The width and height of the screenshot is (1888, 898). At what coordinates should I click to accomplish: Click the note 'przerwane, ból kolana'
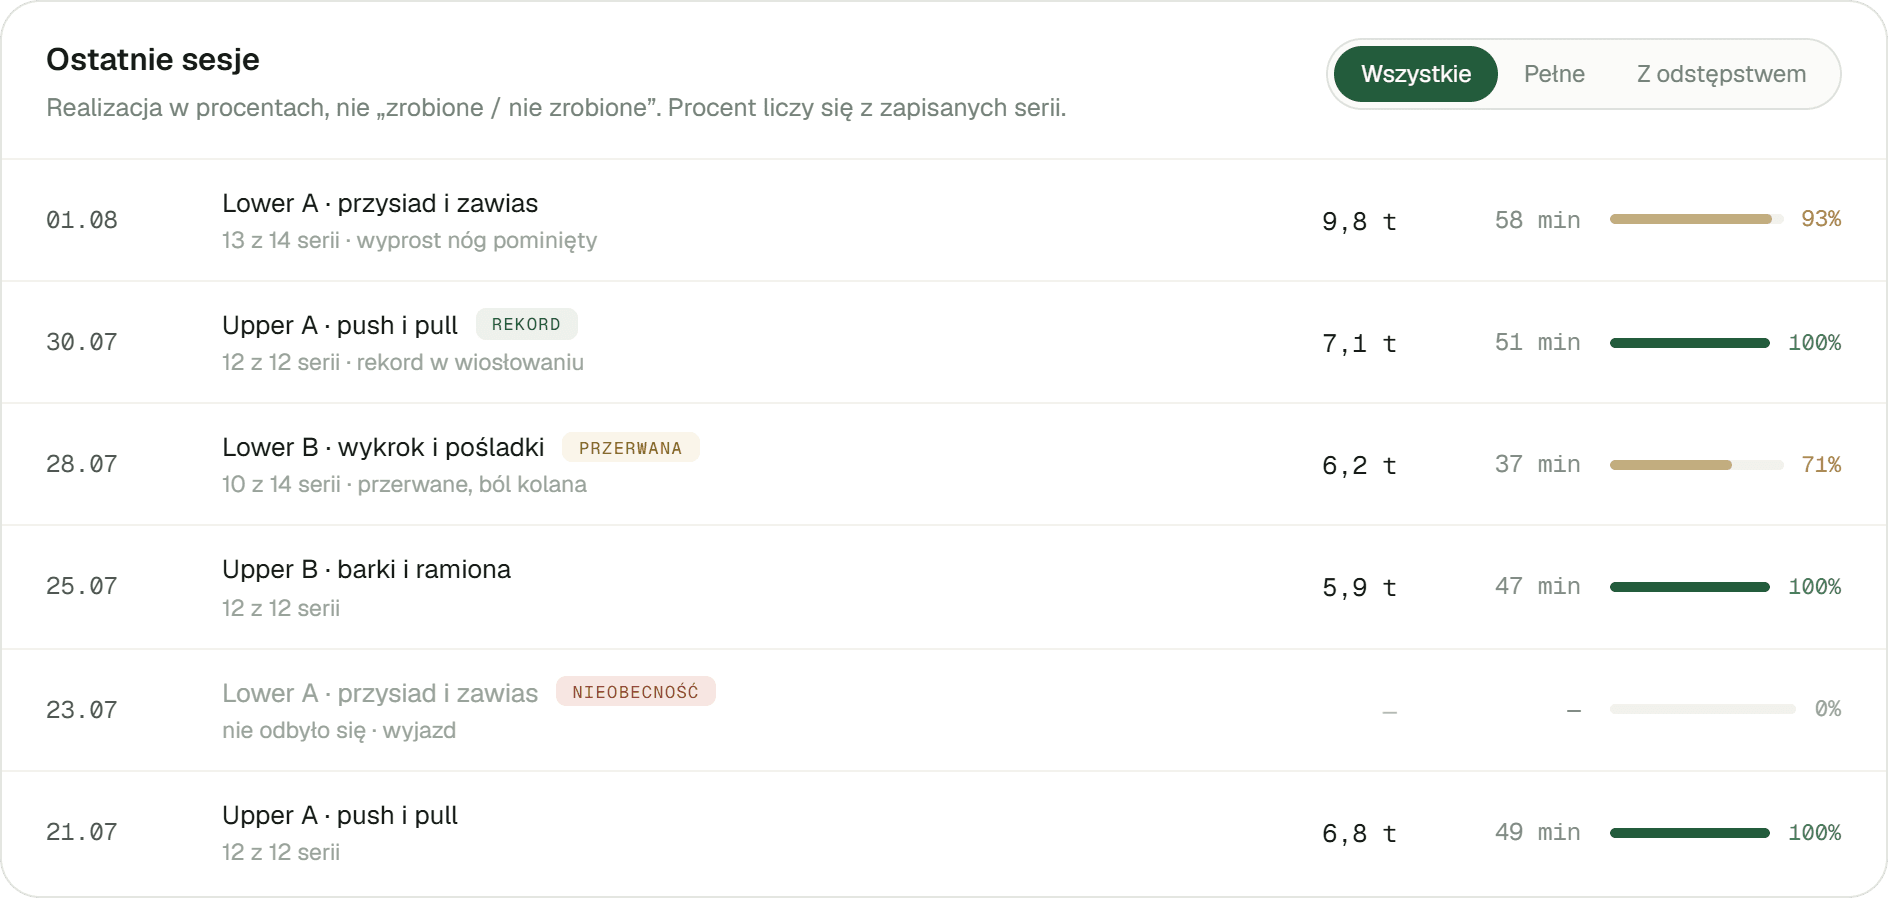[472, 485]
